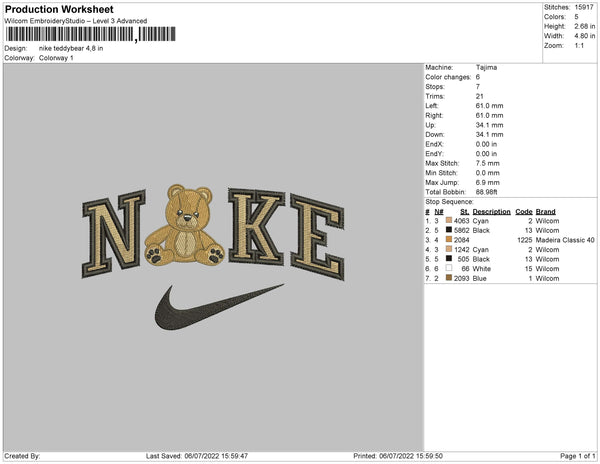This screenshot has height=464, width=600.
Task: Click the 'St.' column header
Action: pyautogui.click(x=465, y=212)
